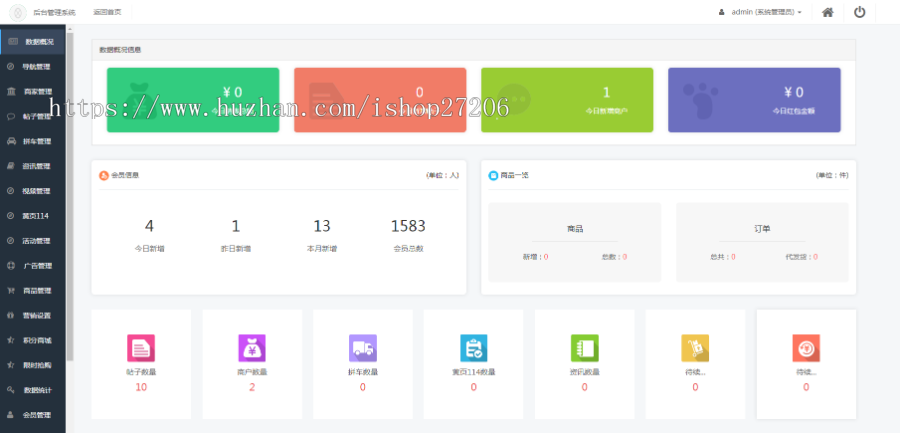Click the gift icon beside 营销设置
Image resolution: width=900 pixels, height=433 pixels.
pyautogui.click(x=10, y=315)
